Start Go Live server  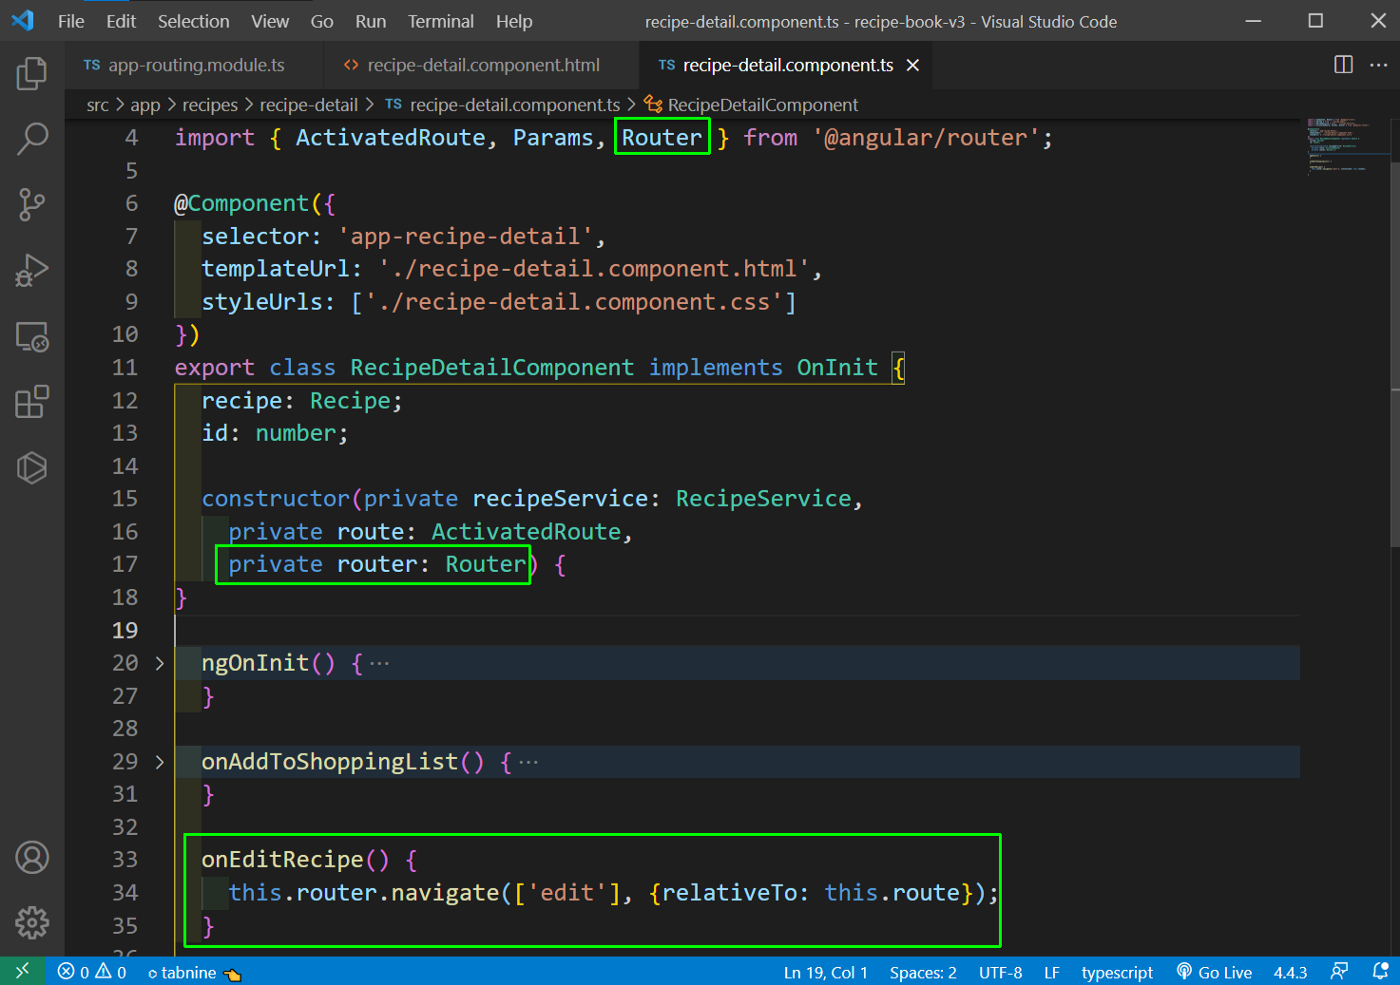(1214, 972)
